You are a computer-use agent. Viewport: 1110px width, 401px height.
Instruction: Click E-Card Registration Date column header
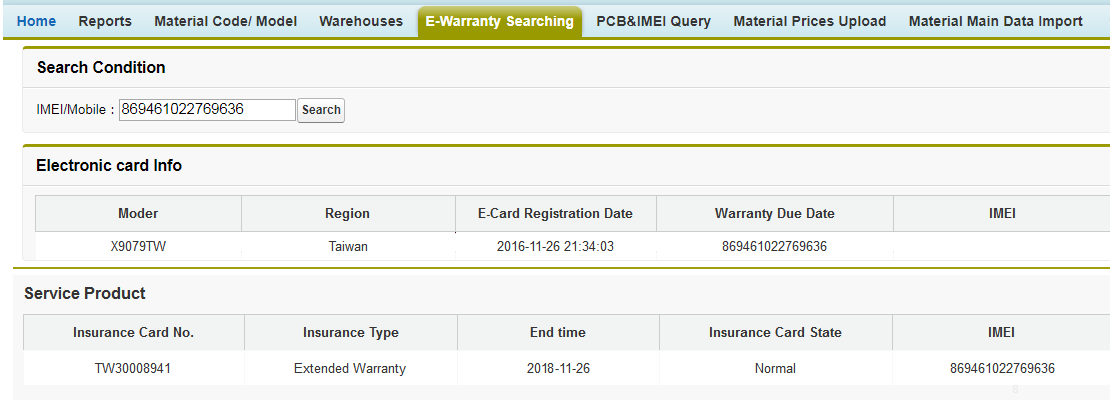pos(555,213)
